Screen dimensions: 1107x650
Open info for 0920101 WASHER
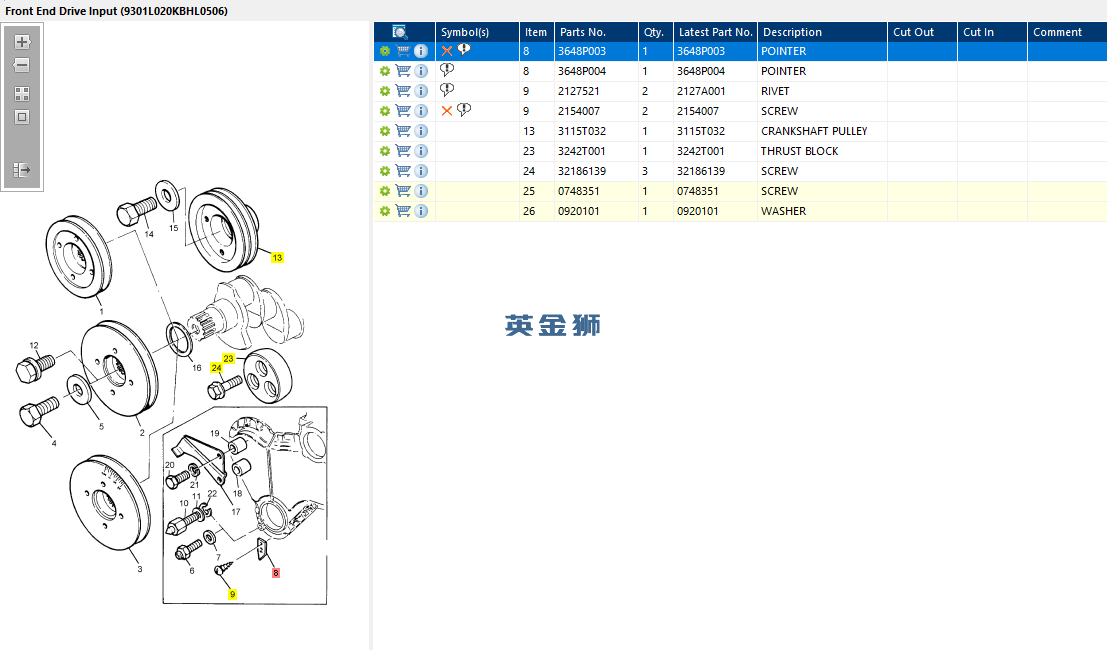421,211
